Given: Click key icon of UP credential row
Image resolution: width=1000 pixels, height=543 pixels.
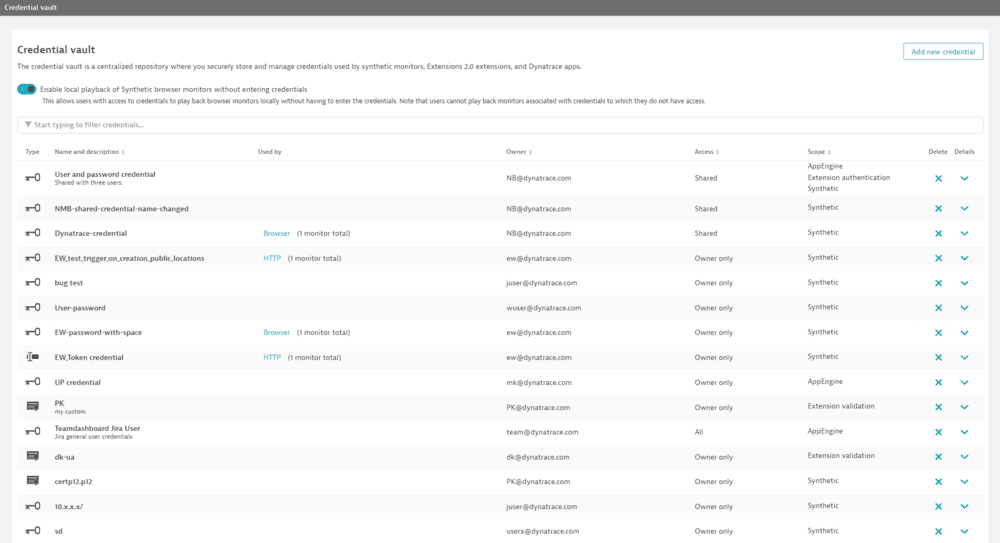Looking at the screenshot, I should click(x=33, y=382).
